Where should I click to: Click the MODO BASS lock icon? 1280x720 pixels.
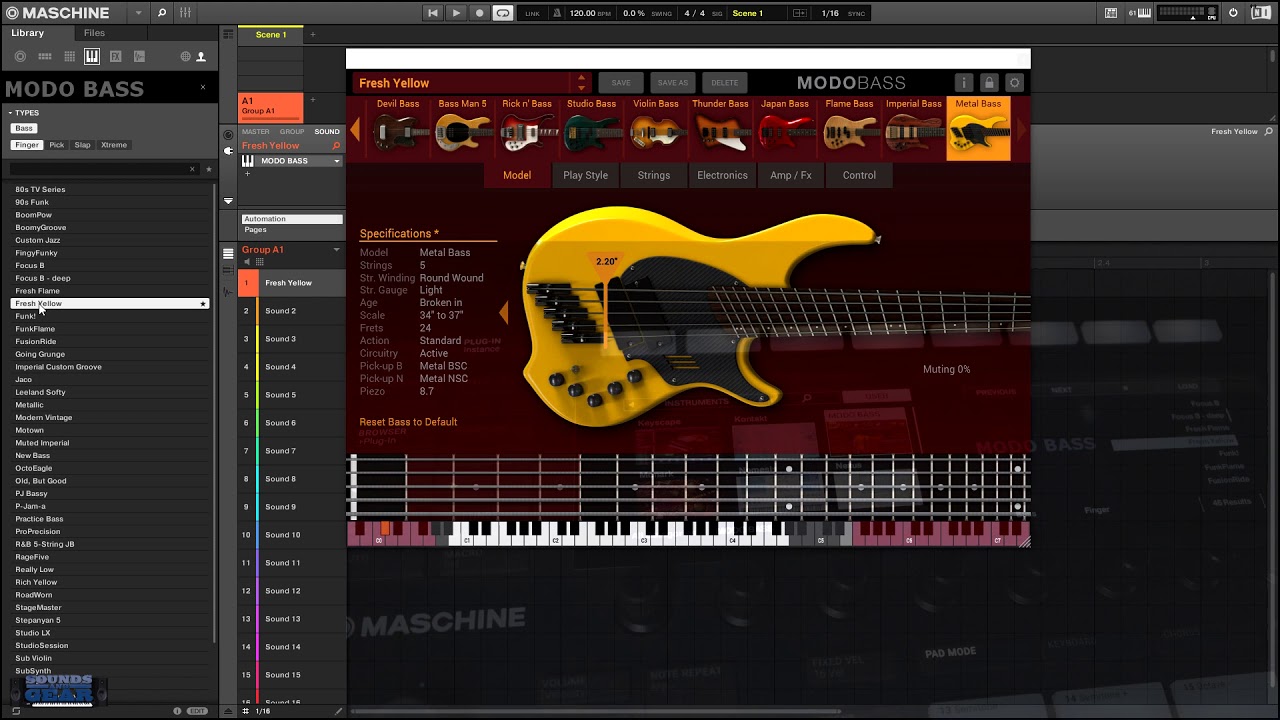pyautogui.click(x=989, y=83)
